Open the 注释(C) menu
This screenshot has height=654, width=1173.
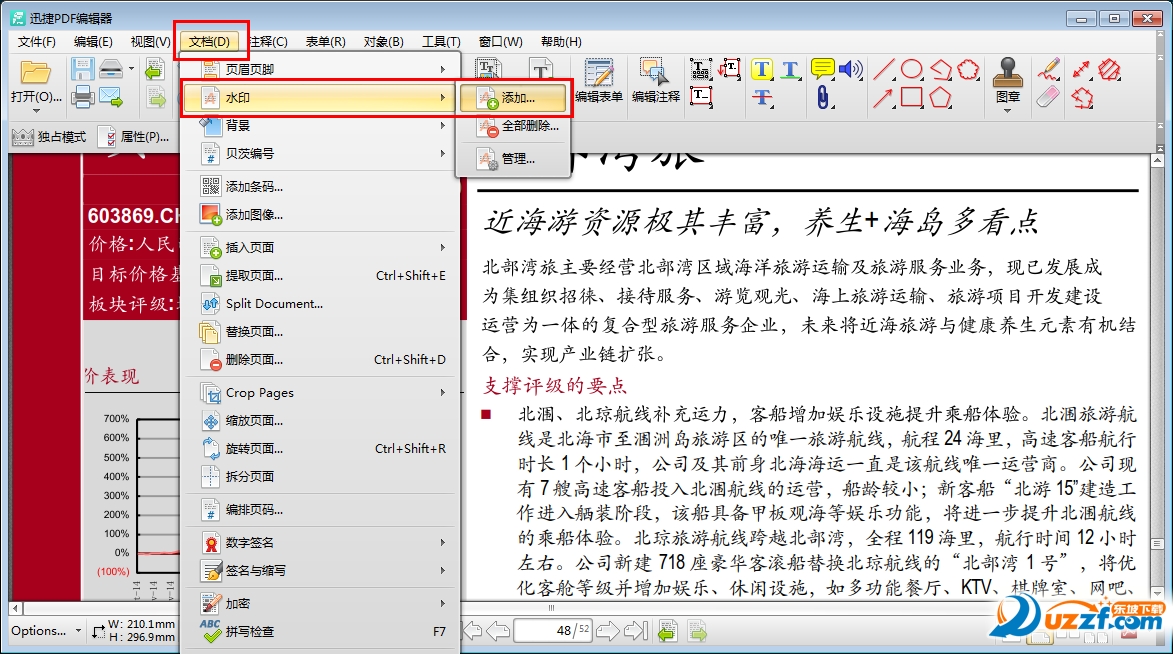(268, 41)
